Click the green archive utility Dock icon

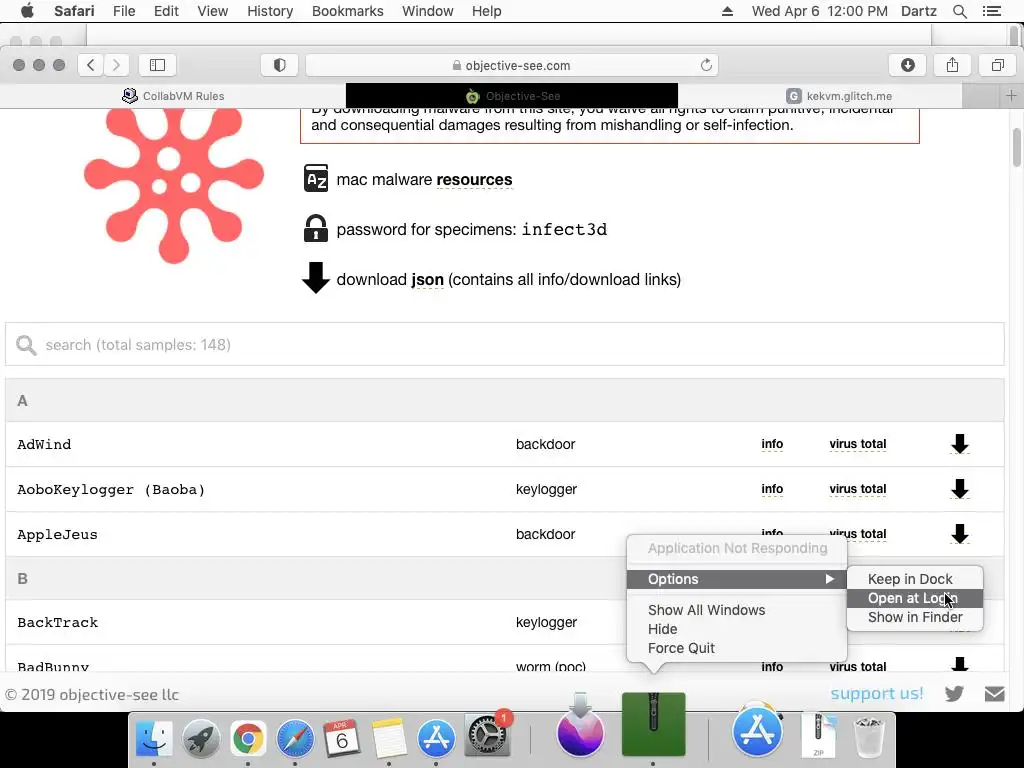pos(653,724)
